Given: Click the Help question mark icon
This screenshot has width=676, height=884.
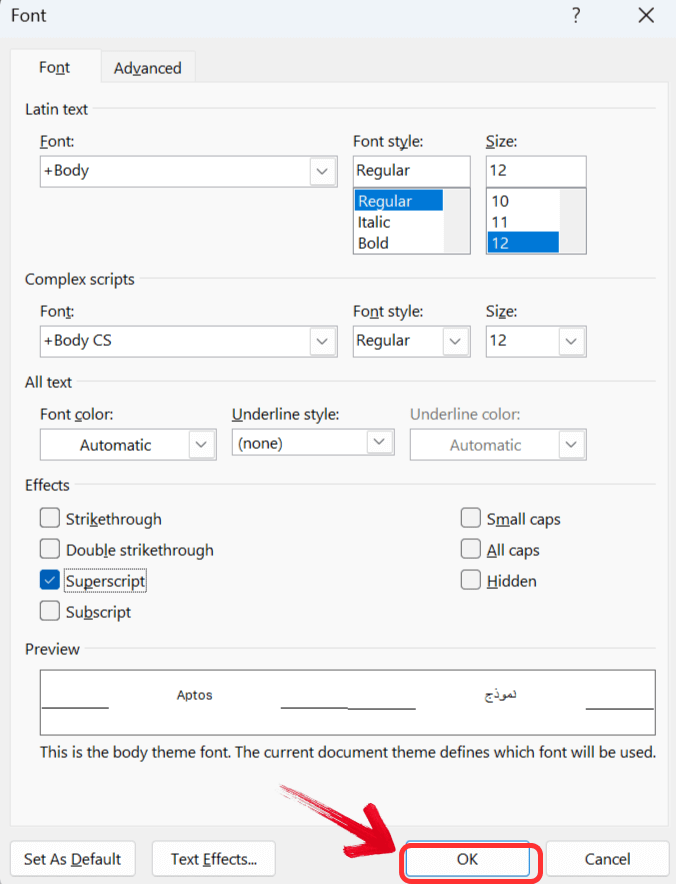Looking at the screenshot, I should 576,16.
